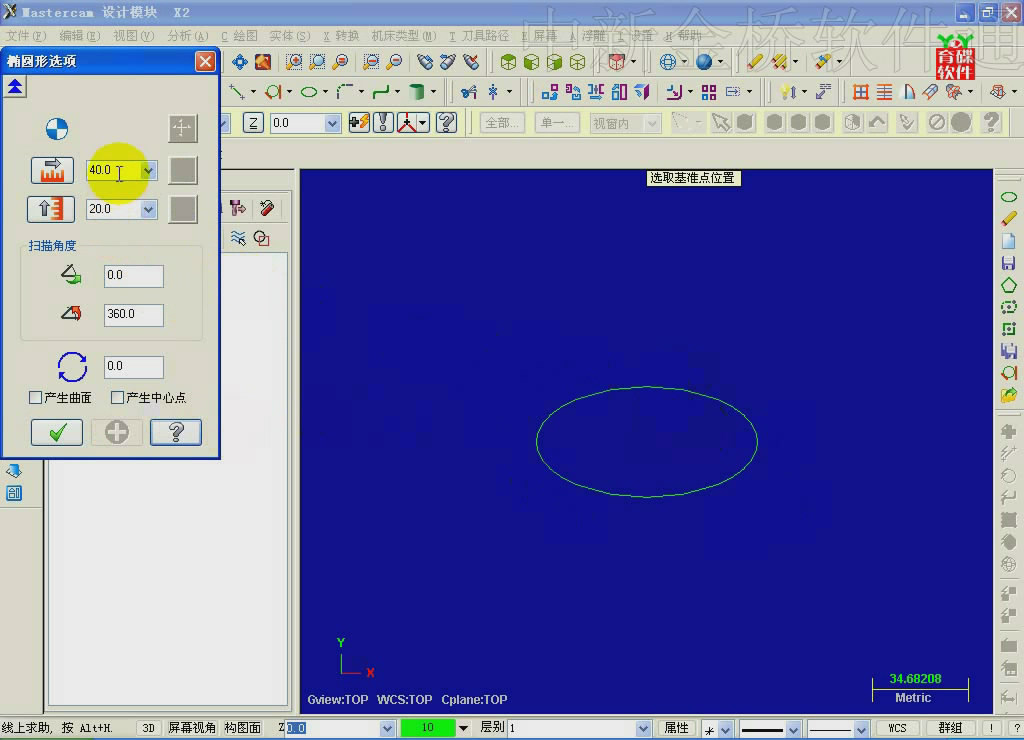The height and width of the screenshot is (740, 1024).
Task: Click the rotation angle 0.0 field
Action: tap(133, 366)
